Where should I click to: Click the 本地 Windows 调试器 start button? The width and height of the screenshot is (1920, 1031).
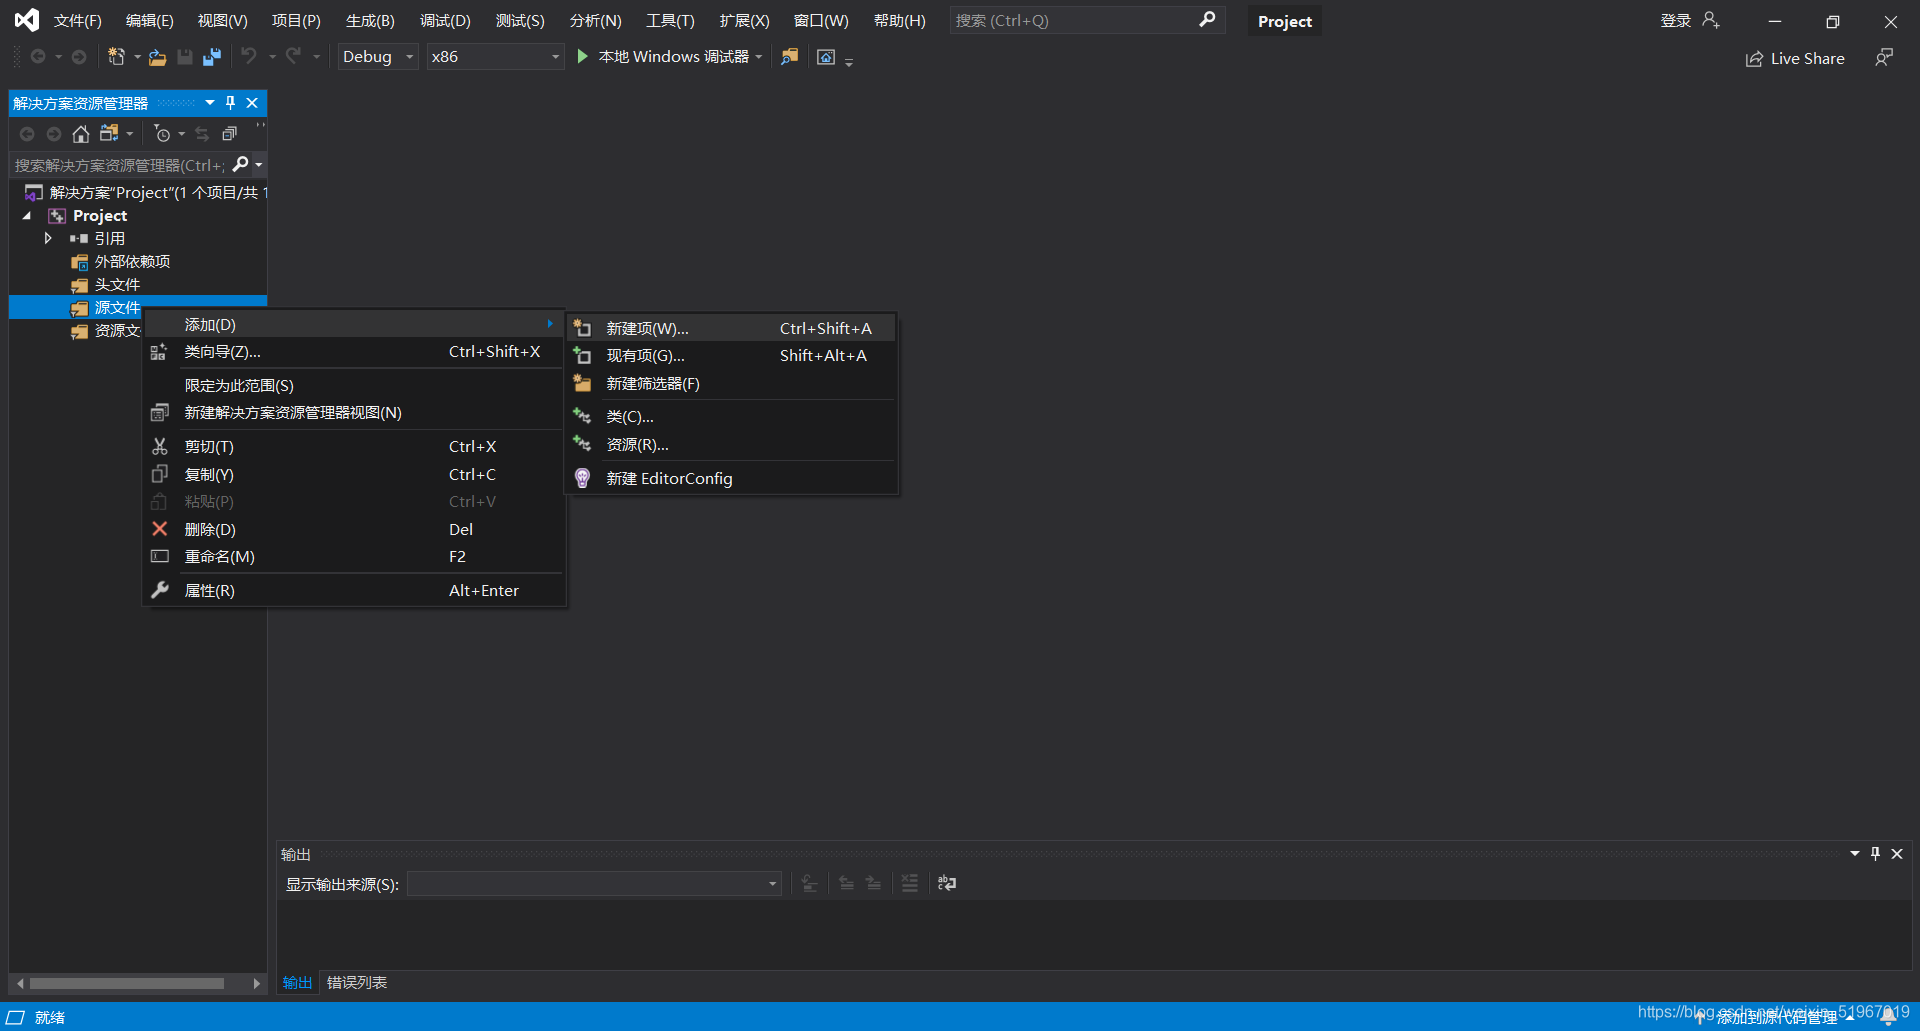click(x=673, y=57)
